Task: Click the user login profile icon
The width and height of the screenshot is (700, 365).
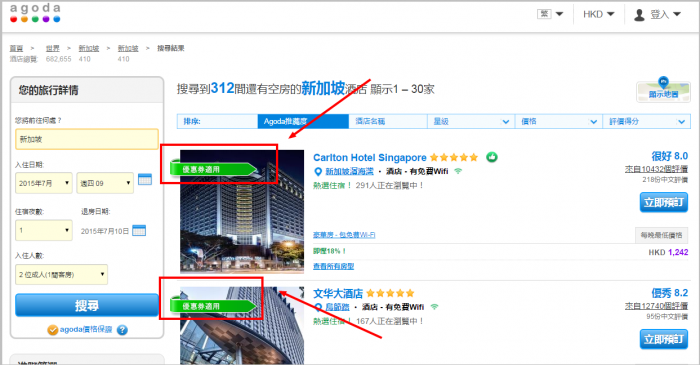Action: click(639, 15)
